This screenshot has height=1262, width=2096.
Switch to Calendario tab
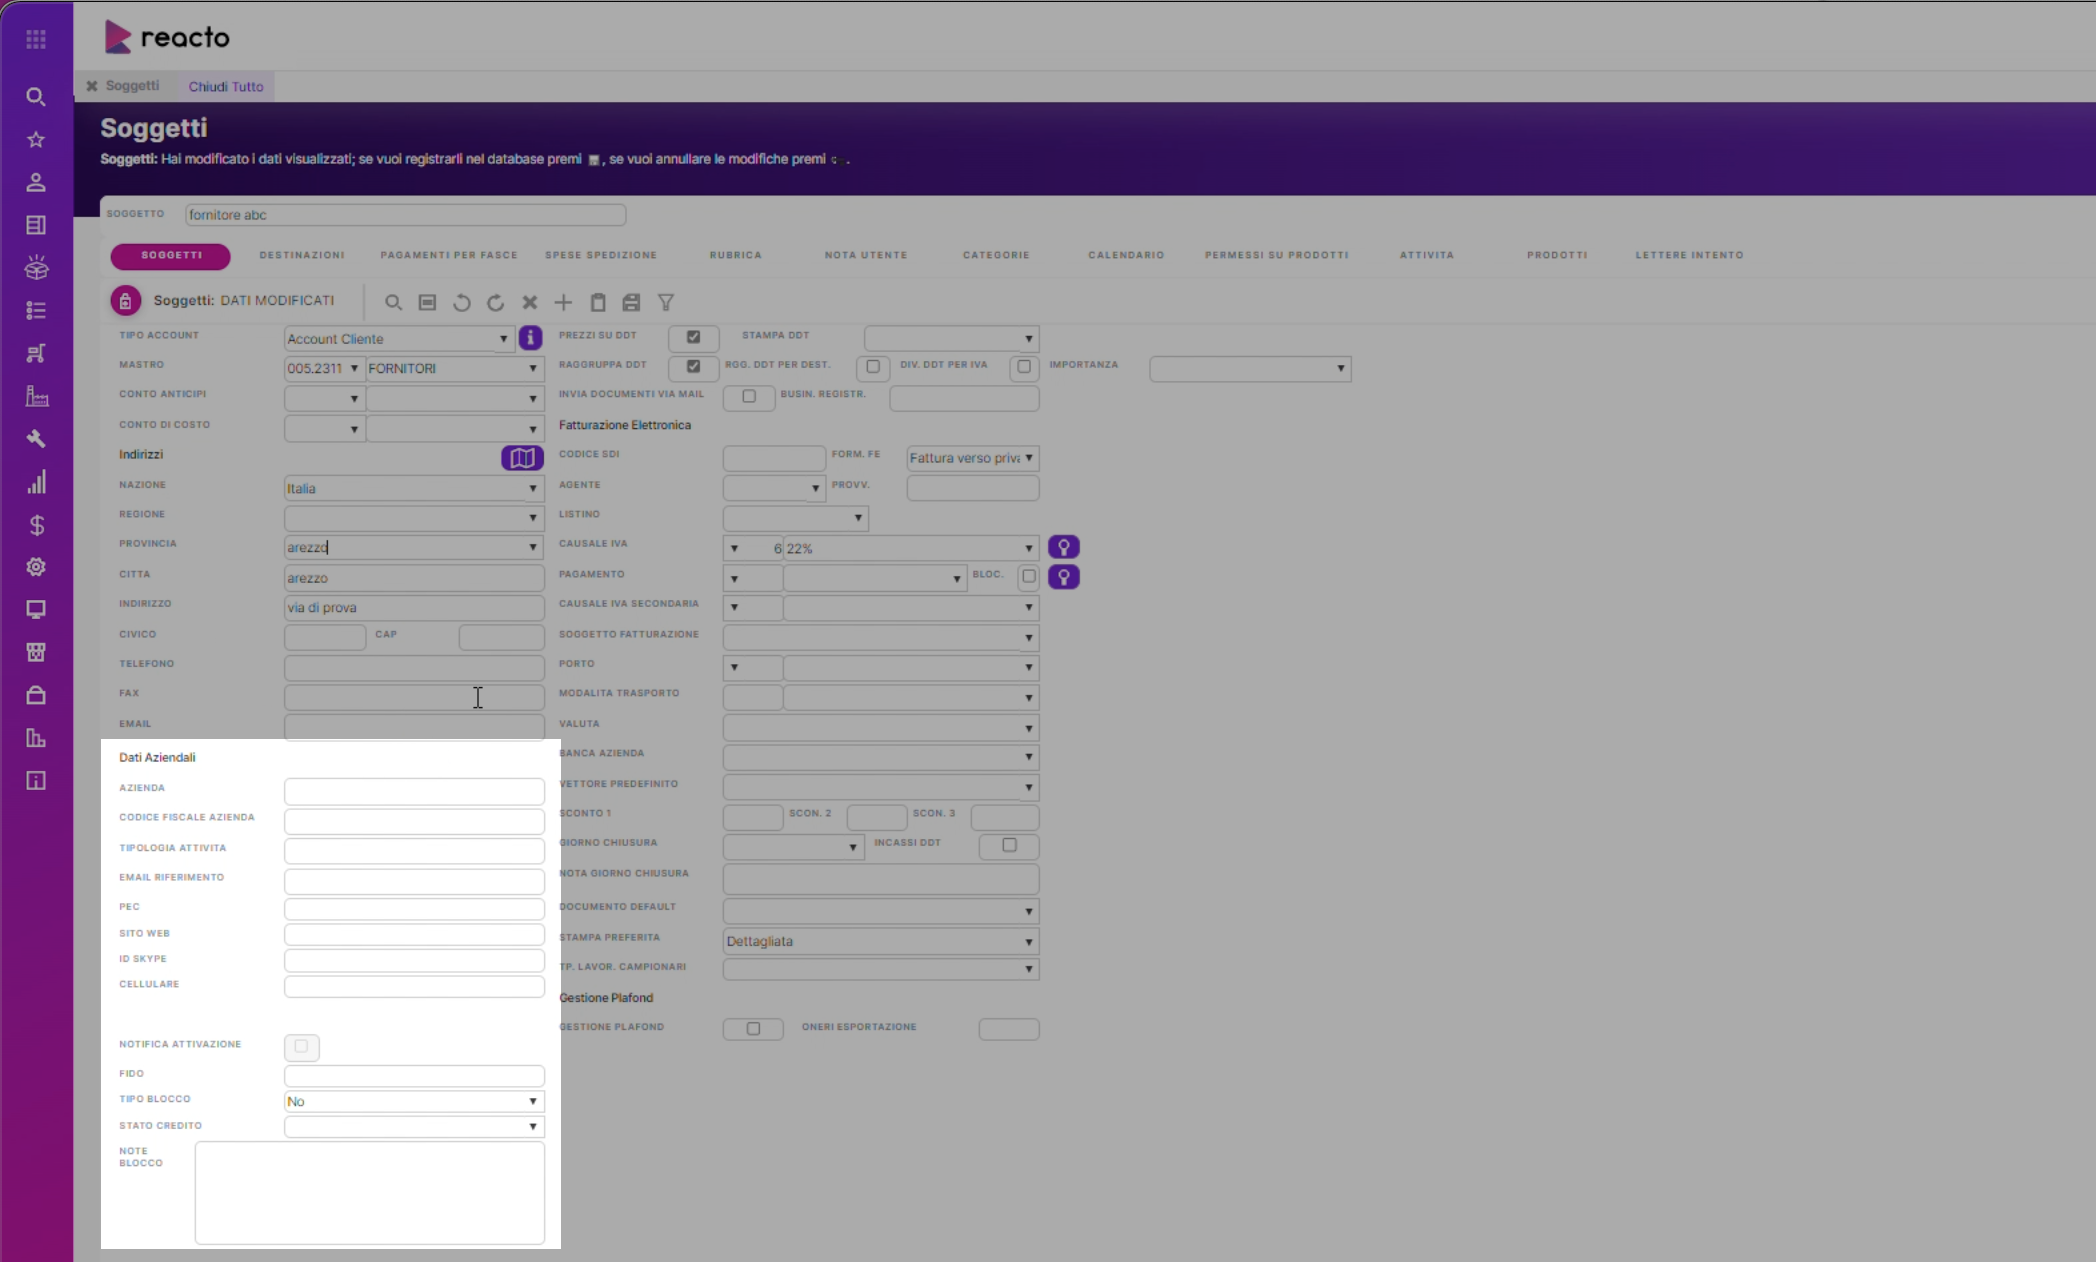[x=1126, y=255]
